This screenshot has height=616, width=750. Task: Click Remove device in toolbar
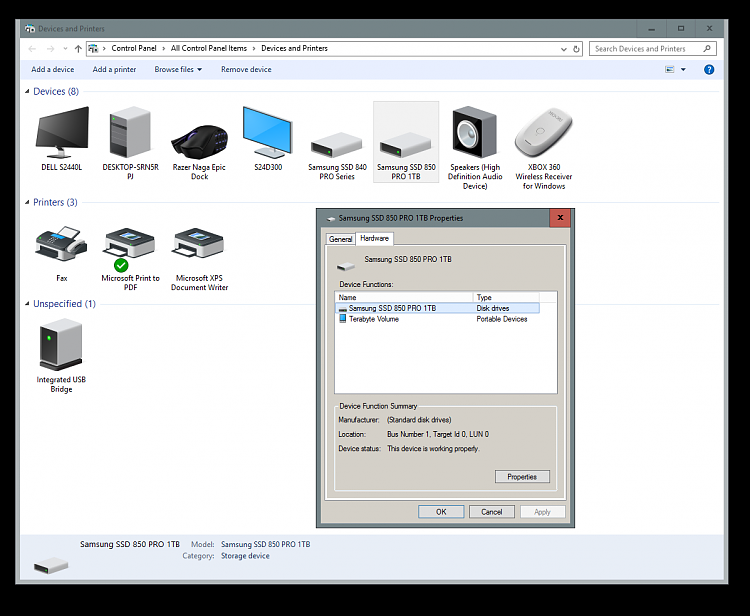(x=246, y=69)
